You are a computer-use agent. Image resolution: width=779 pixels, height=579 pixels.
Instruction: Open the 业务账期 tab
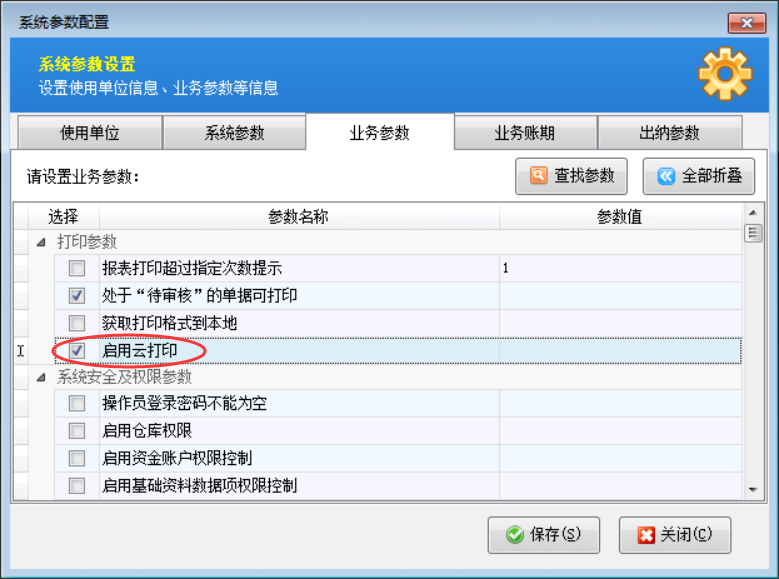pyautogui.click(x=525, y=134)
